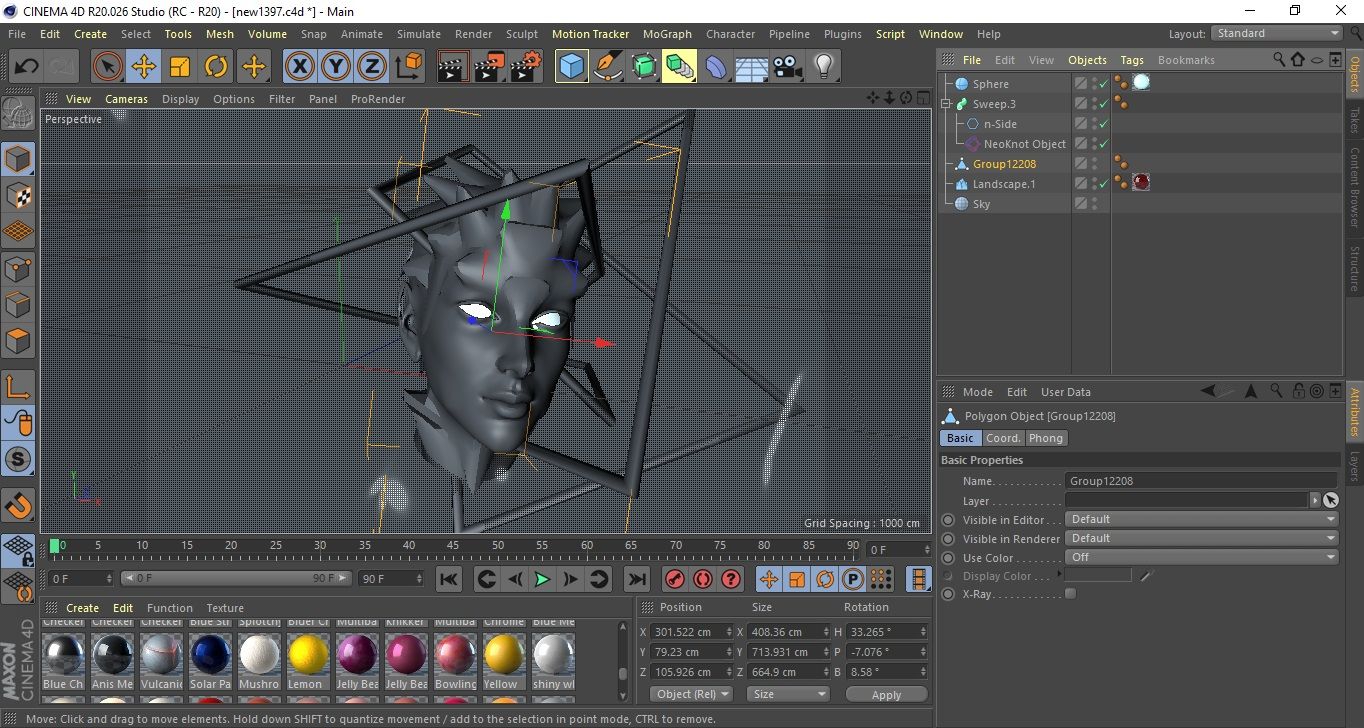Open the Create menu in Material Manager
Image resolution: width=1364 pixels, height=728 pixels.
pyautogui.click(x=82, y=608)
